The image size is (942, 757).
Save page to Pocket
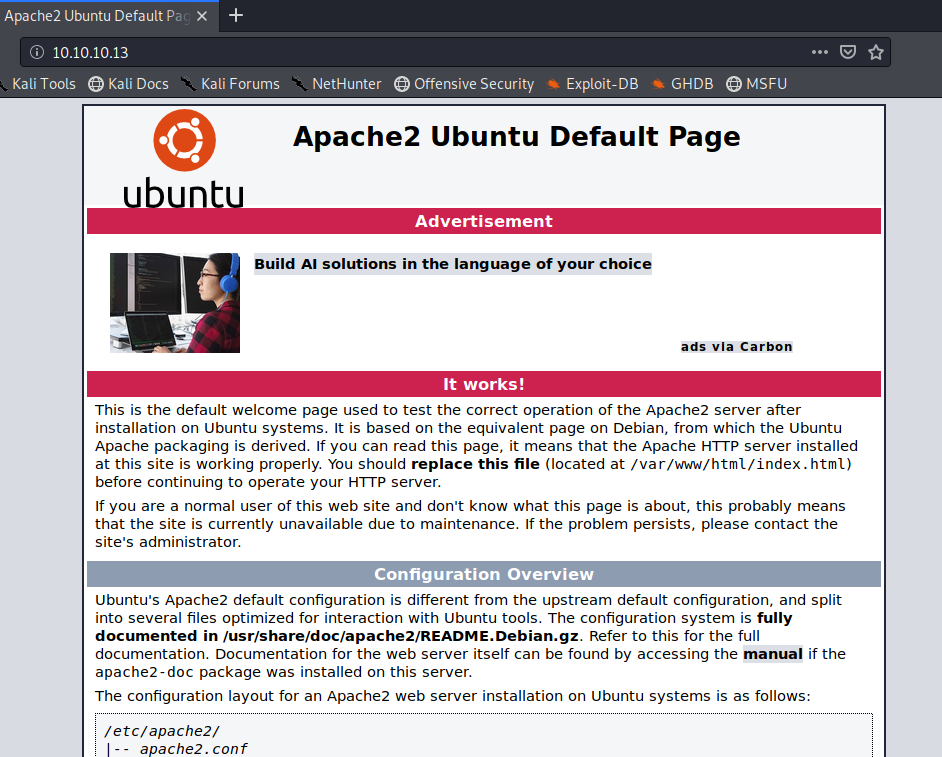[x=848, y=52]
